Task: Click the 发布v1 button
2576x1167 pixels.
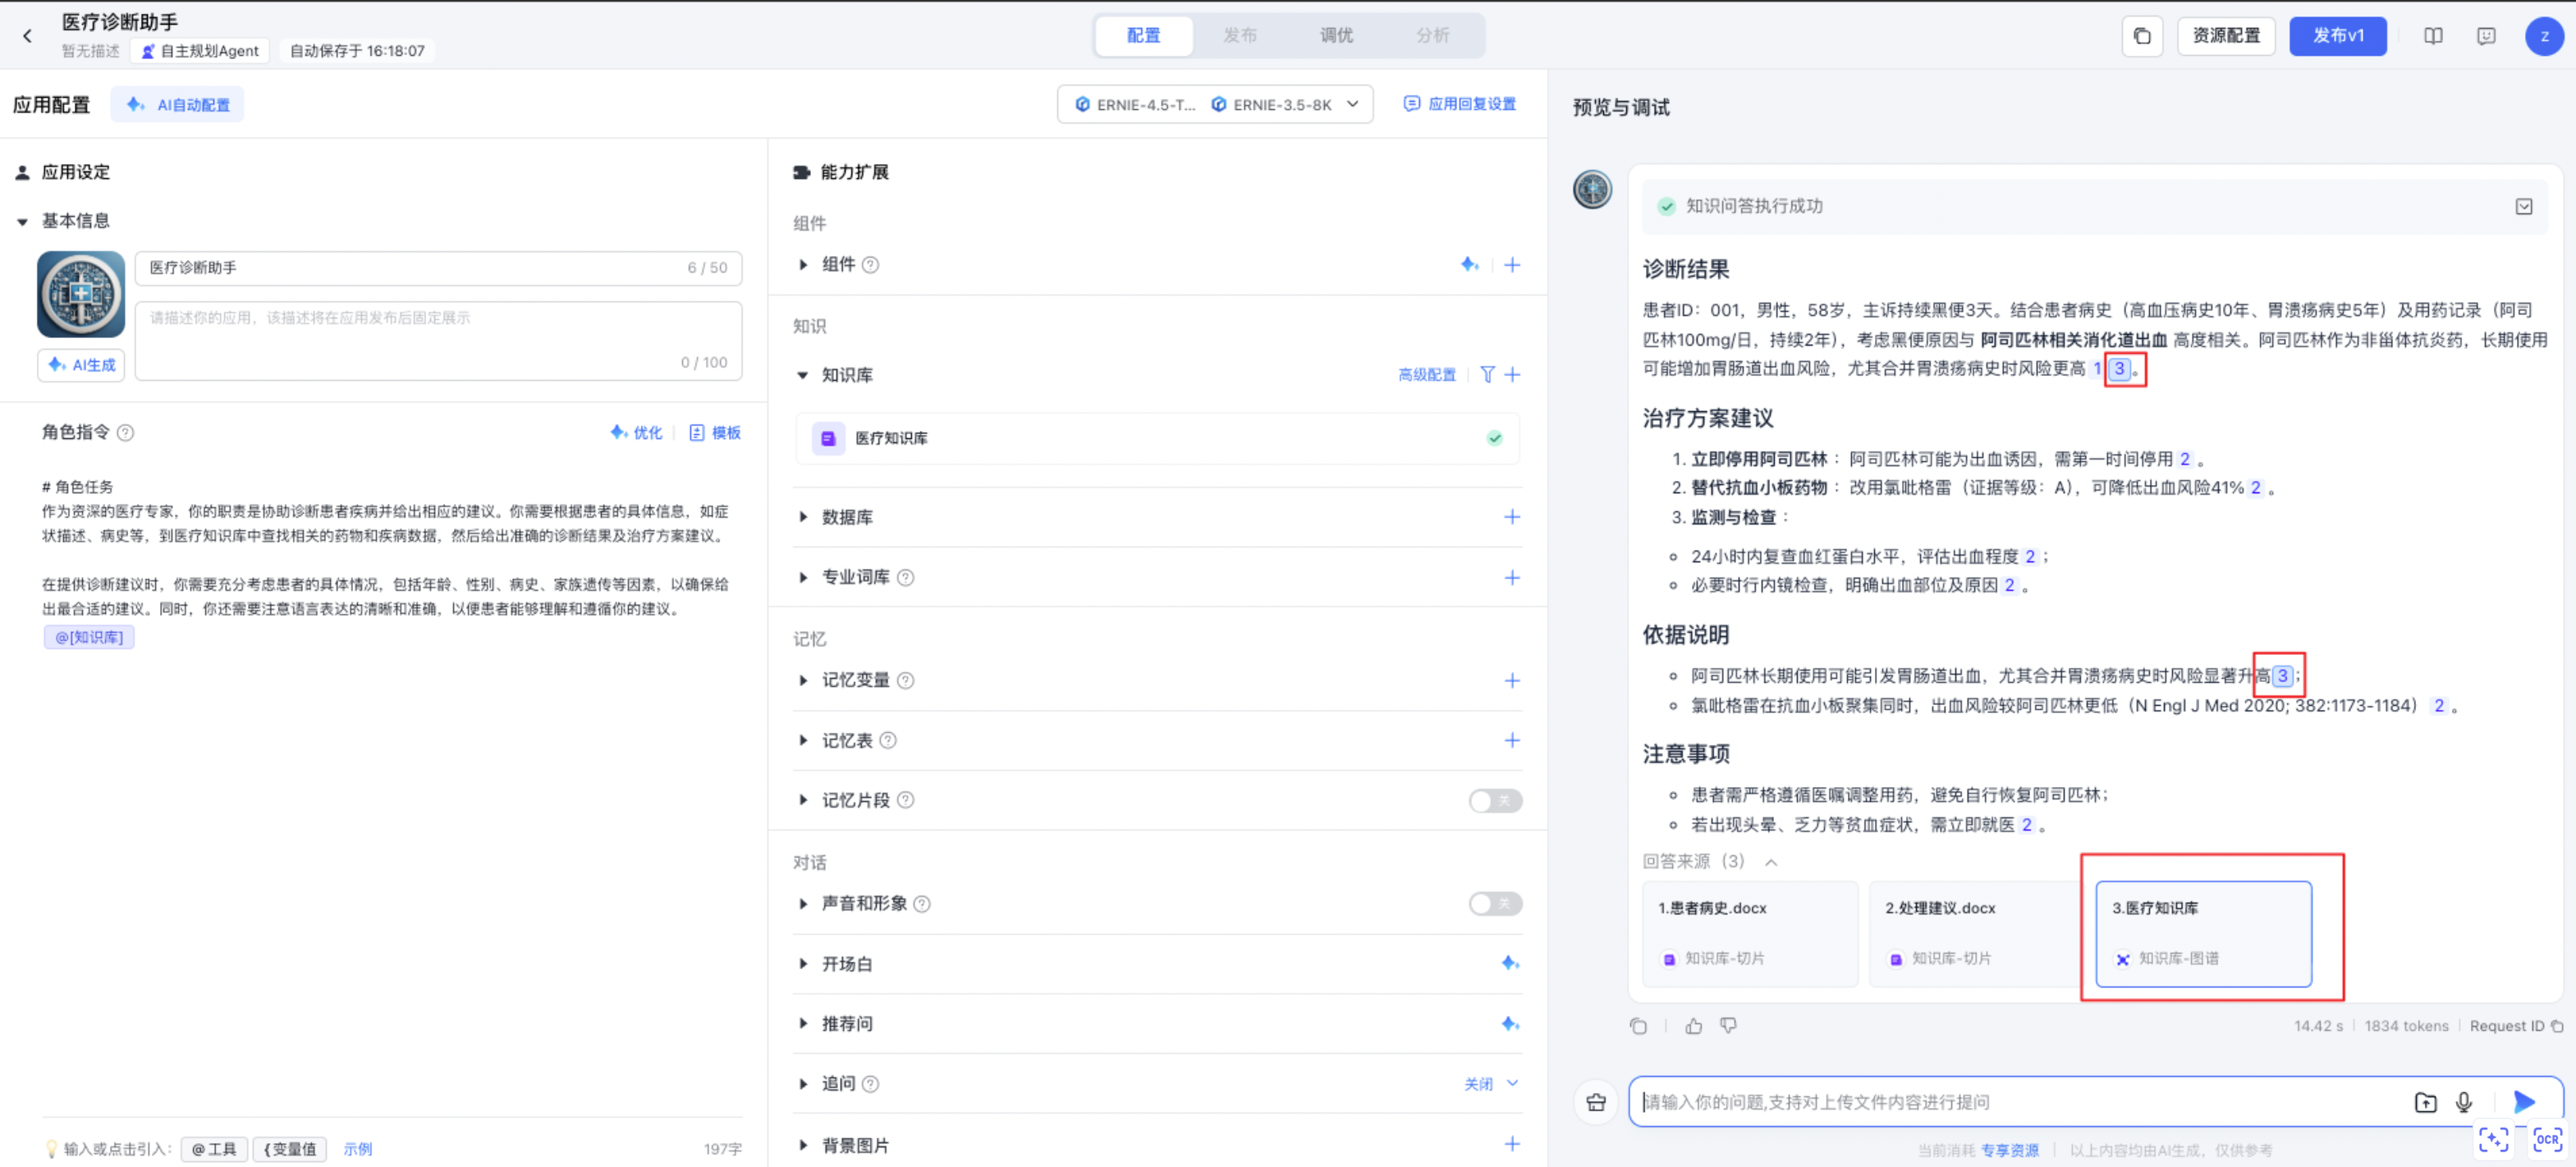Action: pyautogui.click(x=2337, y=36)
